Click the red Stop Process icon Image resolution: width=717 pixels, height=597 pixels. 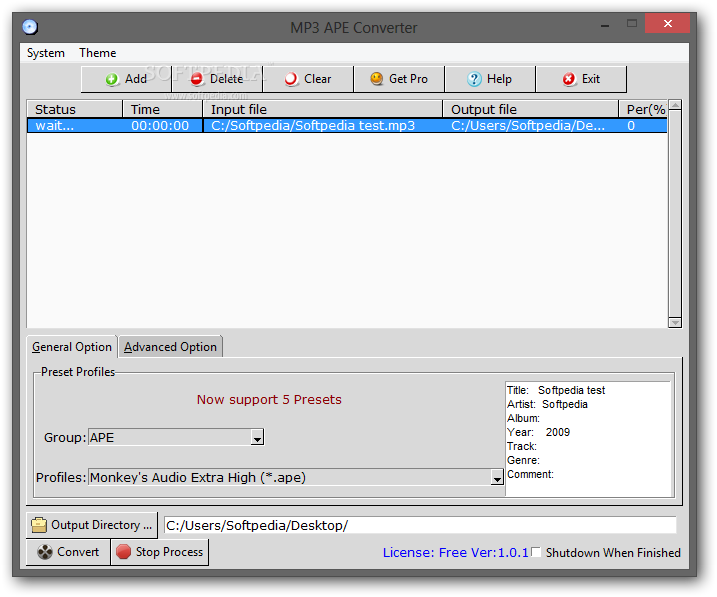pos(123,552)
